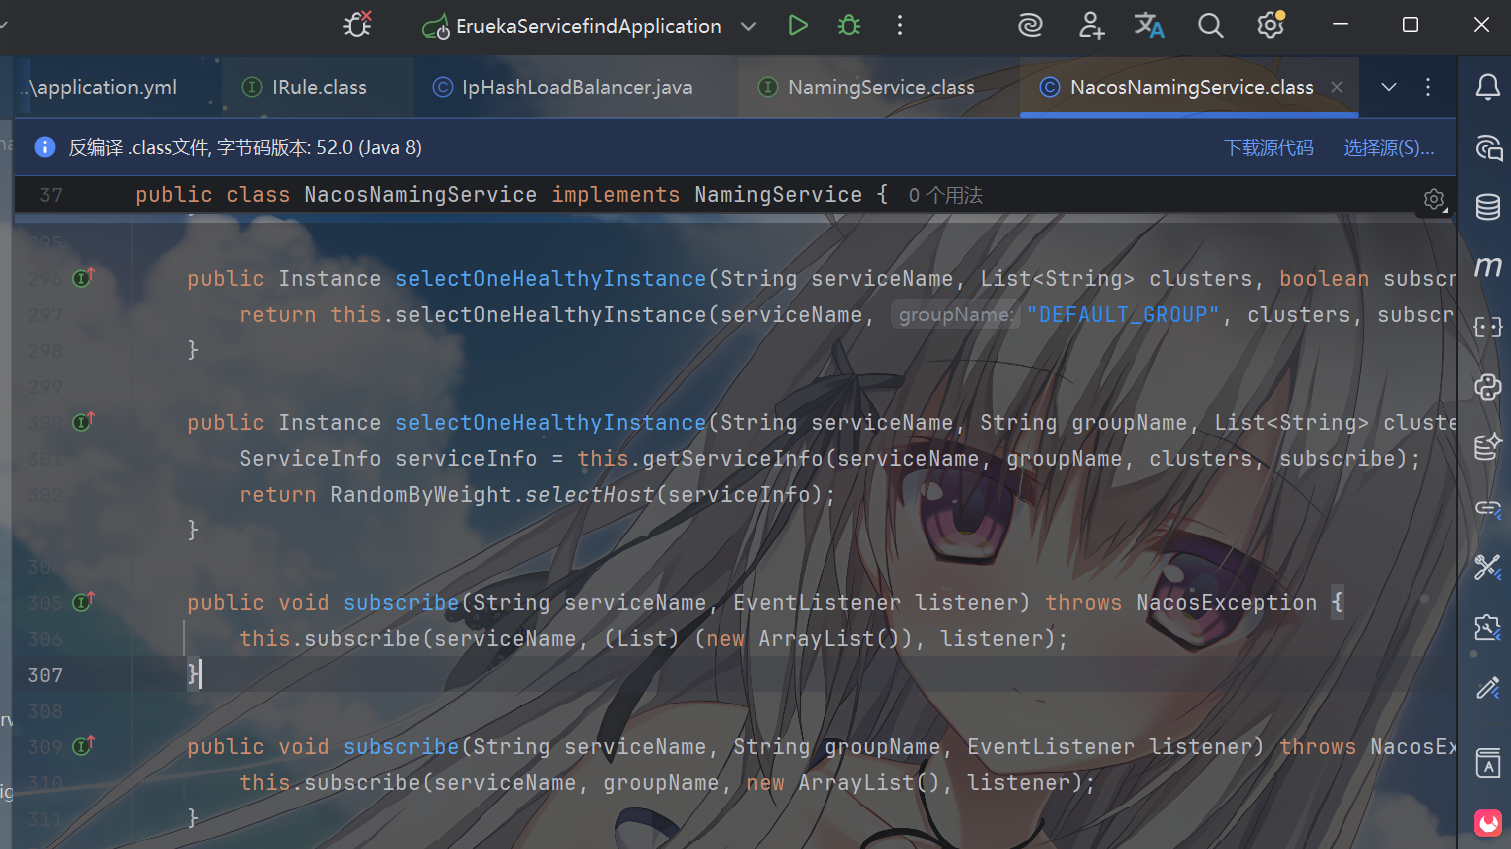
Task: Open the braces endpoints tool window
Action: coord(1488,327)
